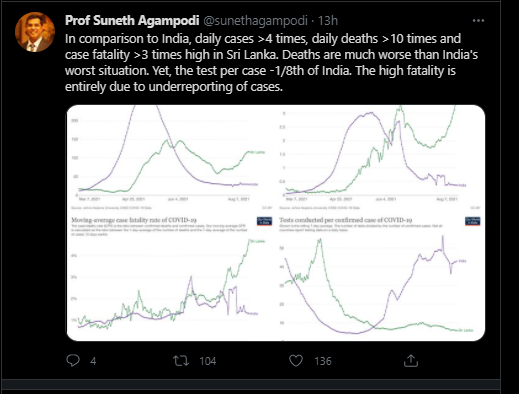
Task: Like the tweet with heart icon
Action: [296, 361]
